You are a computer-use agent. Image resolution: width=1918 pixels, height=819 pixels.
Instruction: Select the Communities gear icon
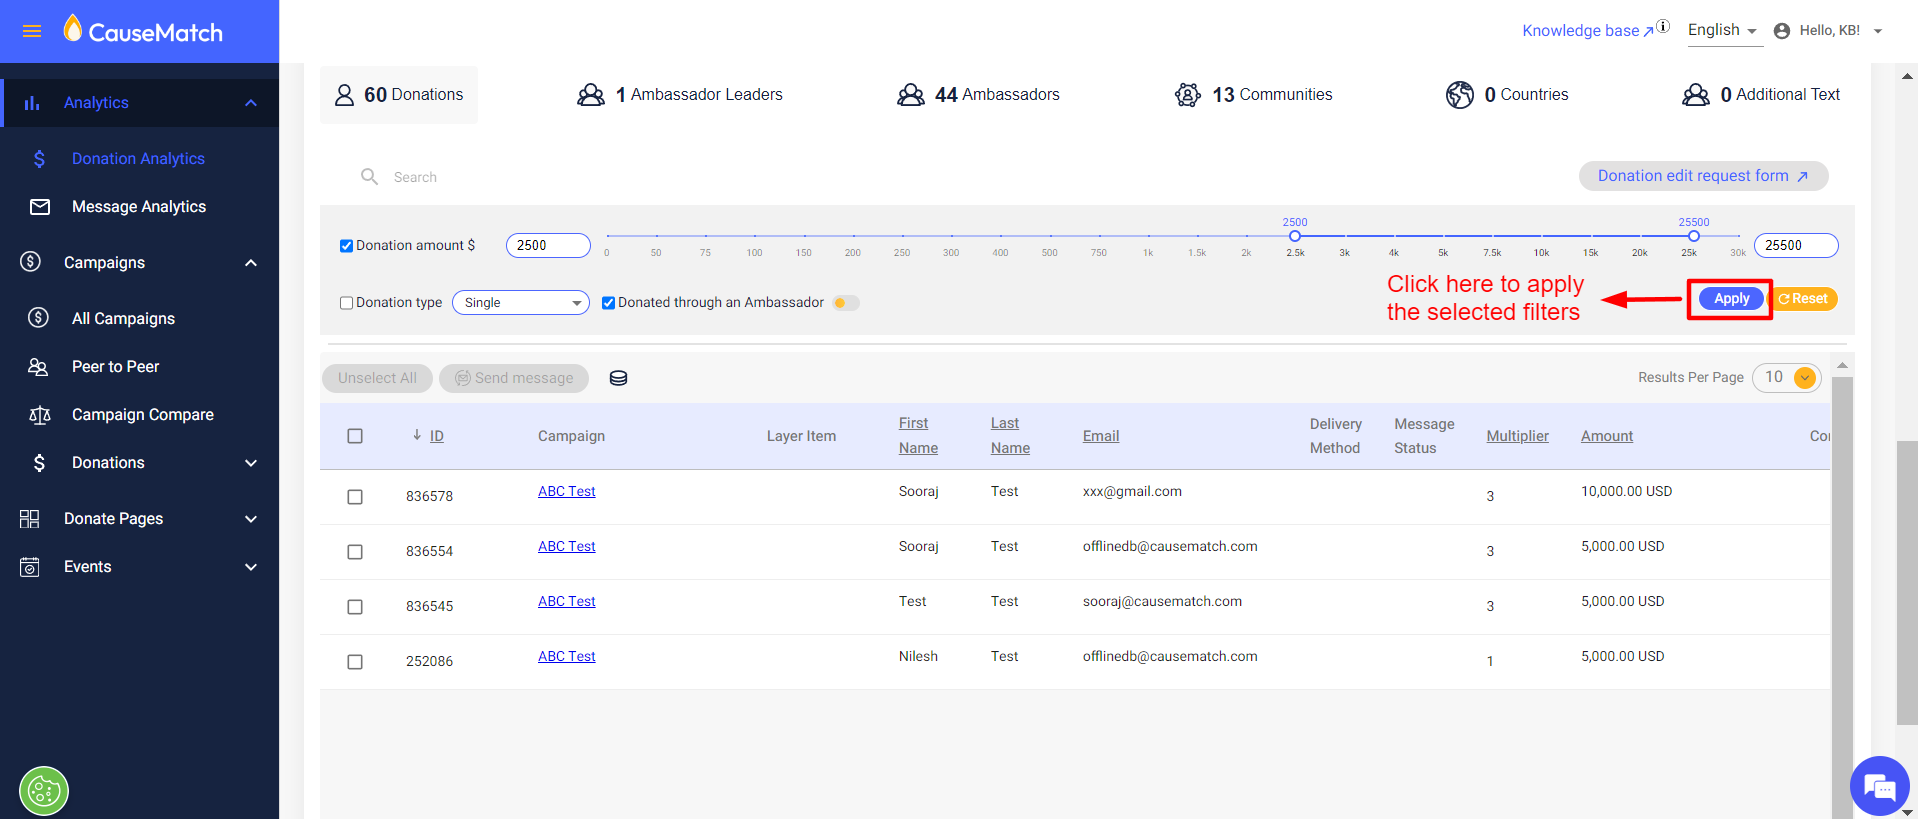(1188, 95)
